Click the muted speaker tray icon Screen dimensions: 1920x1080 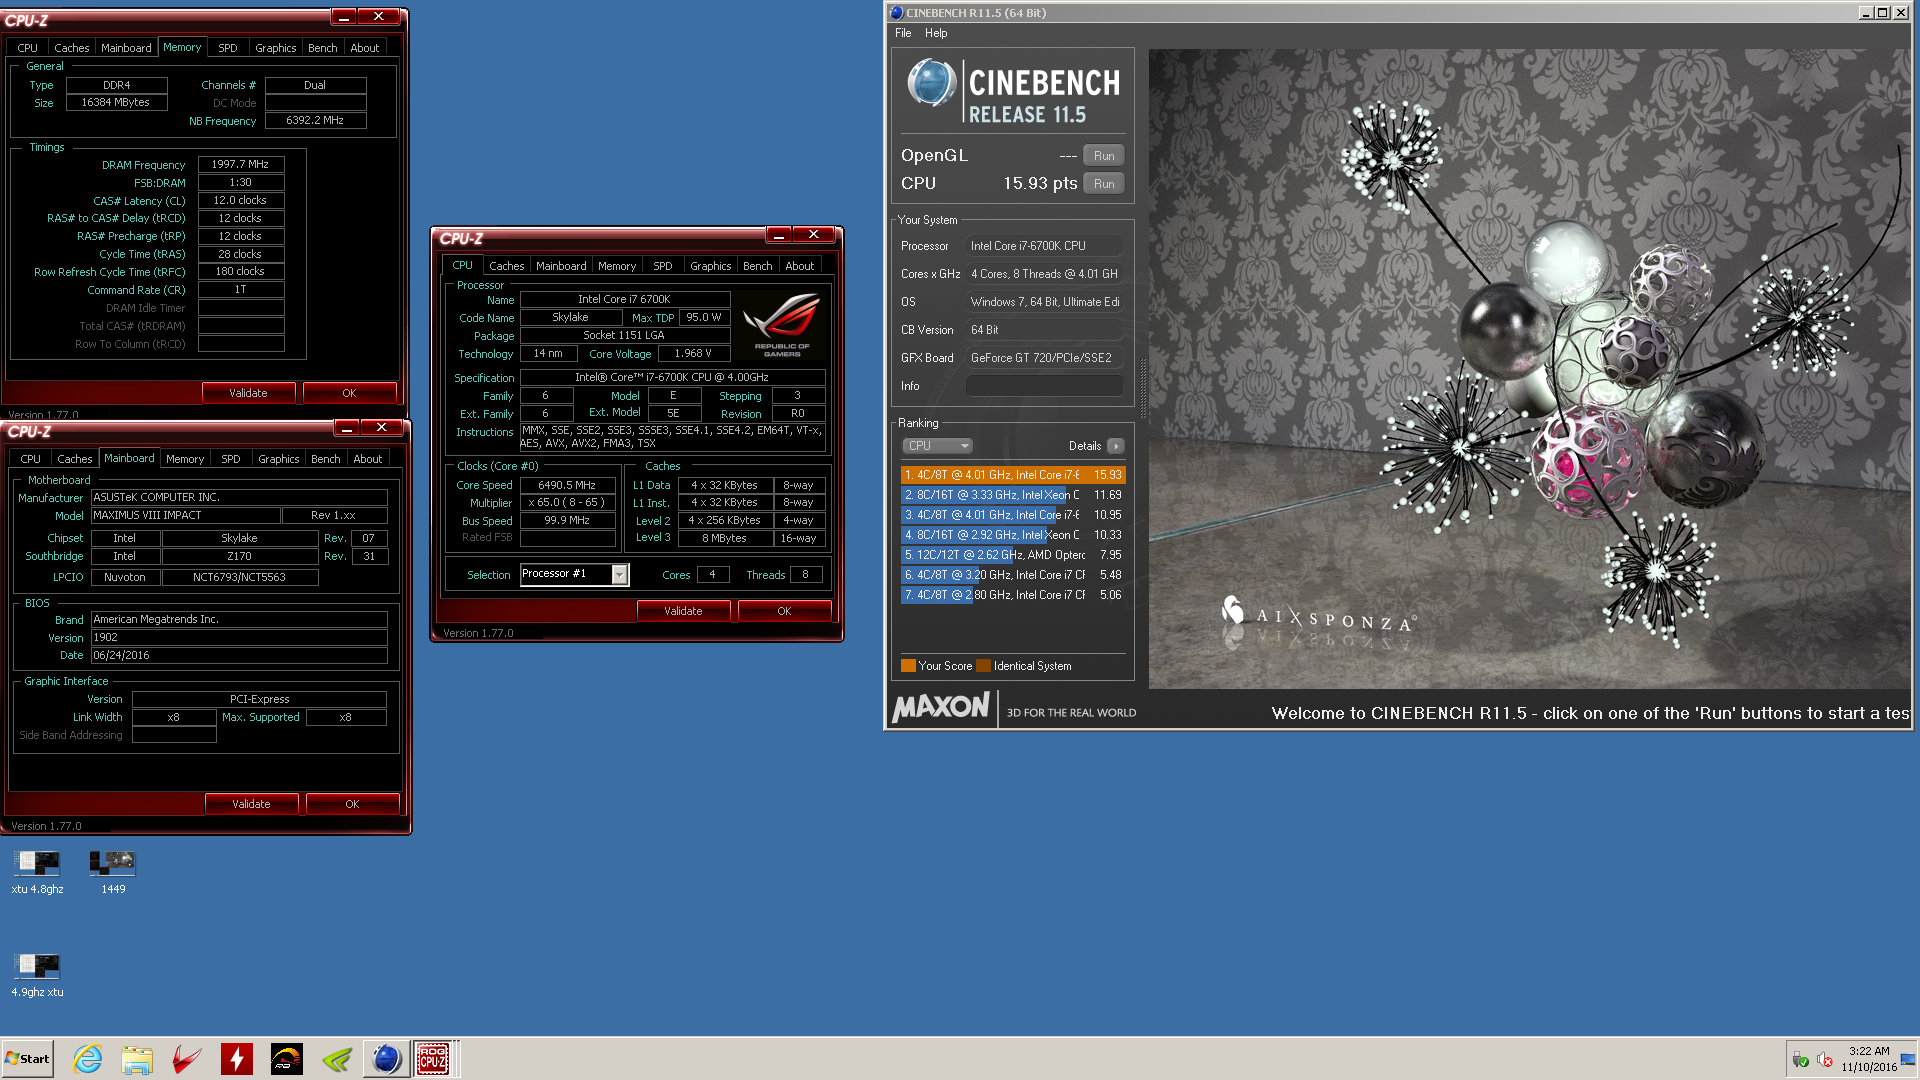coord(1824,1059)
